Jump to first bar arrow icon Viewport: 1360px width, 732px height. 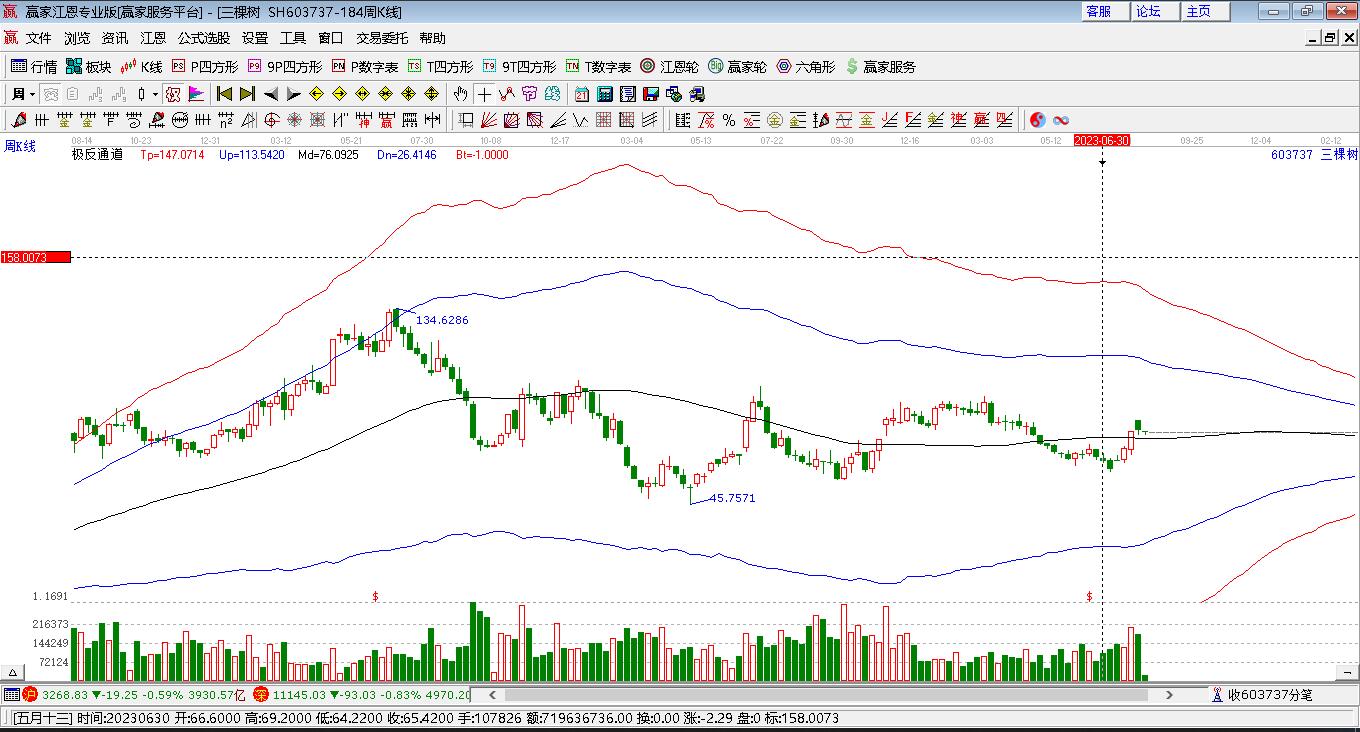(224, 94)
